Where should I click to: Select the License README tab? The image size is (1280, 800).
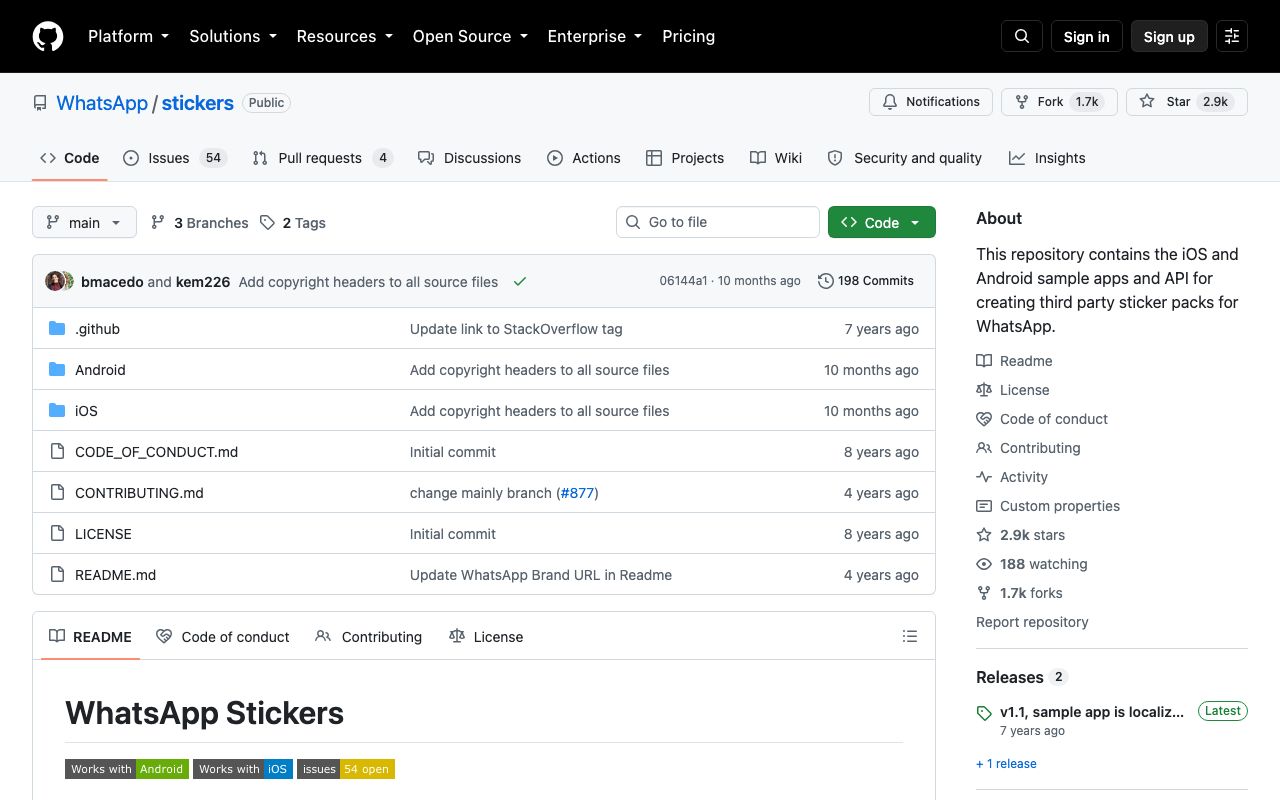click(x=486, y=637)
